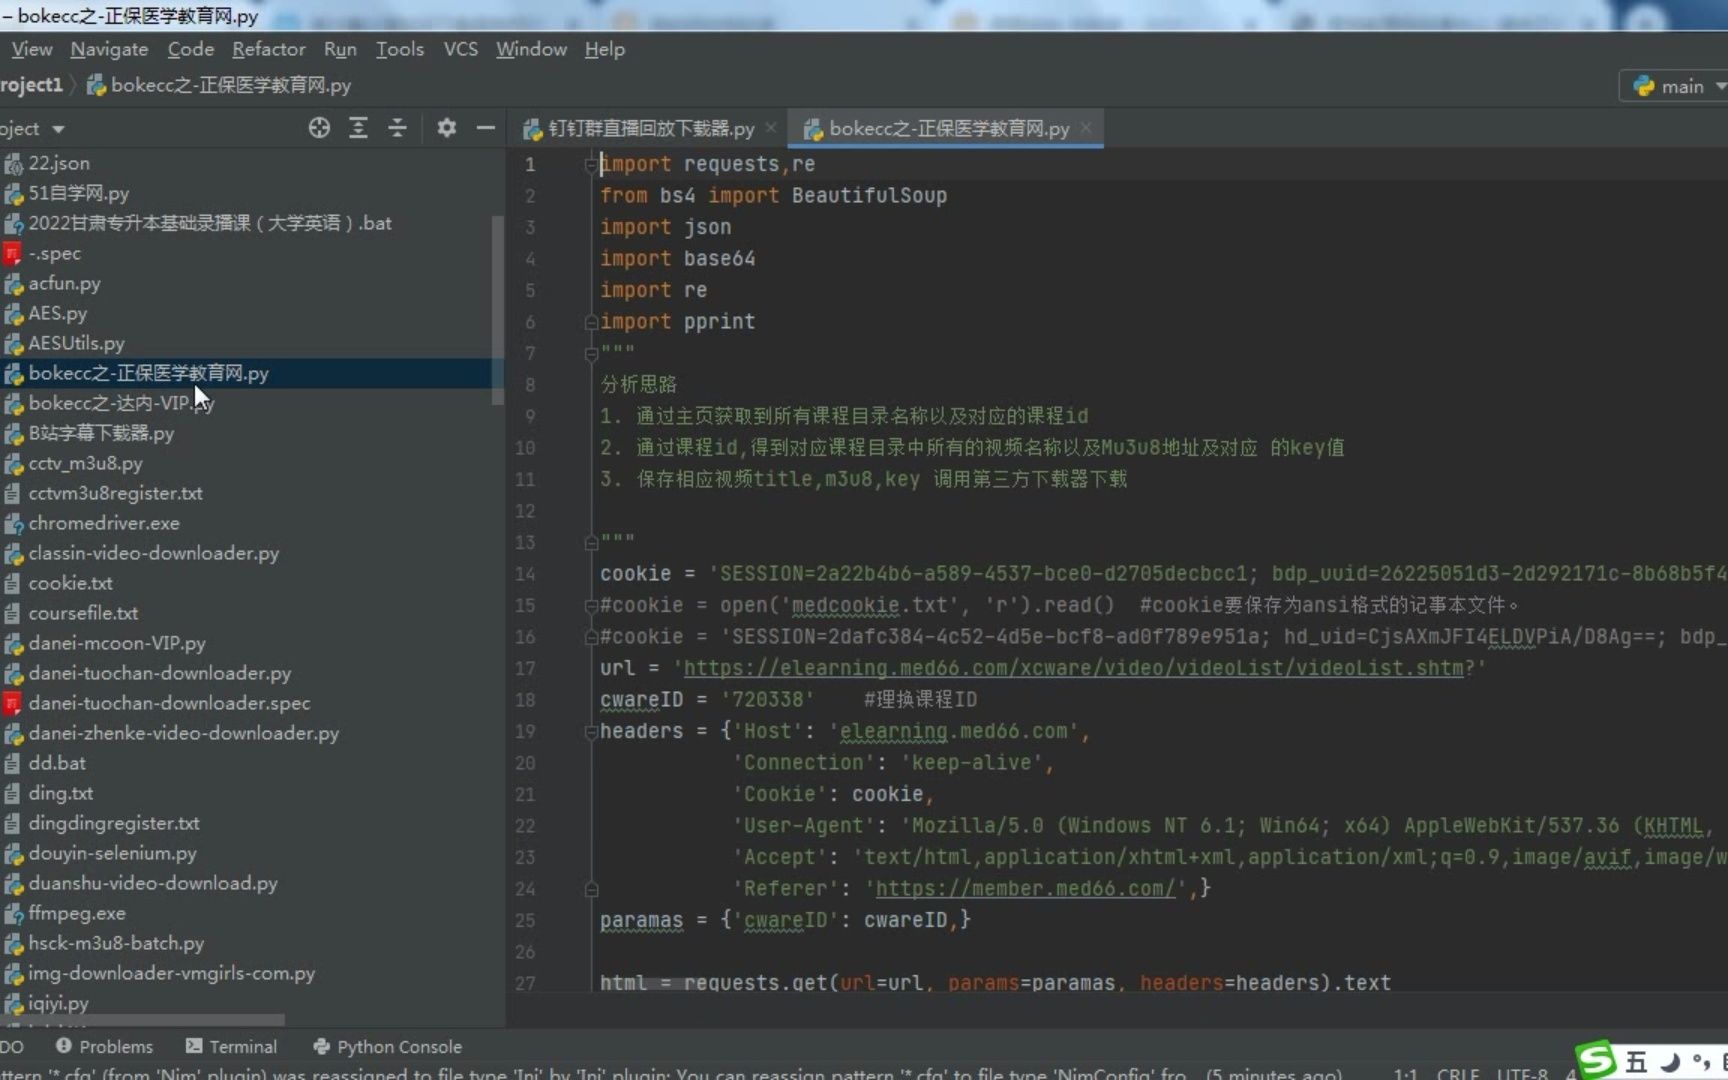
Task: Hide the Project tool window
Action: click(x=486, y=128)
